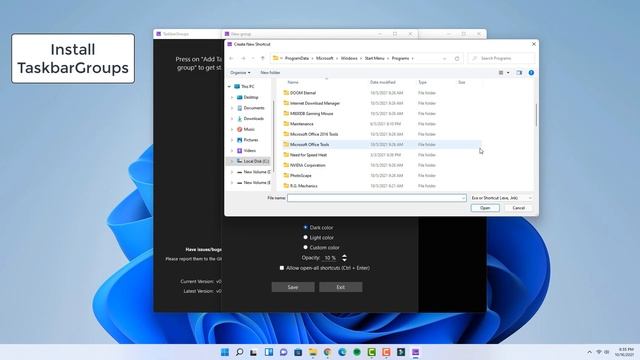640x360 pixels.
Task: Click the File name input field
Action: click(376, 198)
